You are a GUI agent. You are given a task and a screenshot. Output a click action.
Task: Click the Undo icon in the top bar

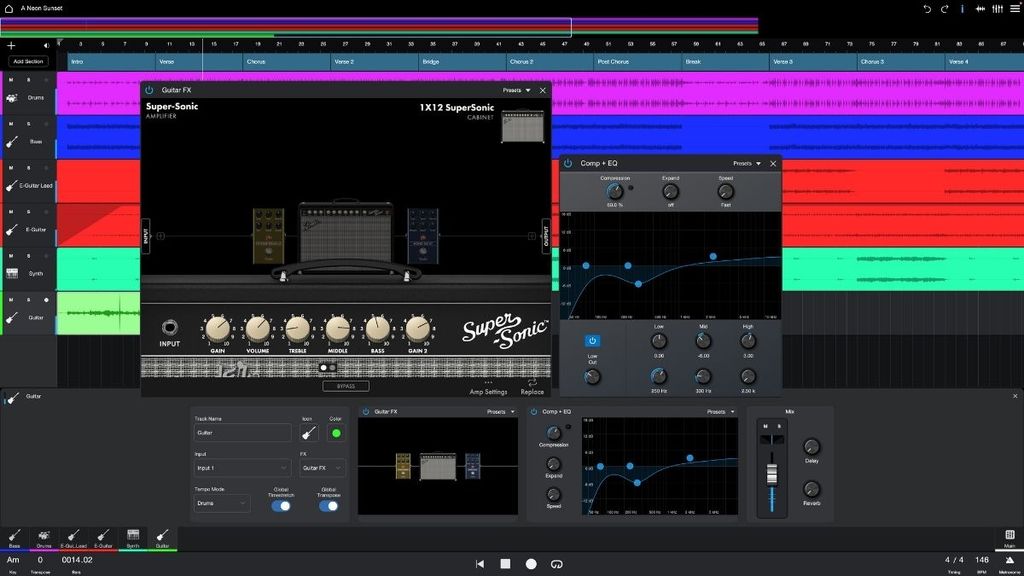point(927,8)
